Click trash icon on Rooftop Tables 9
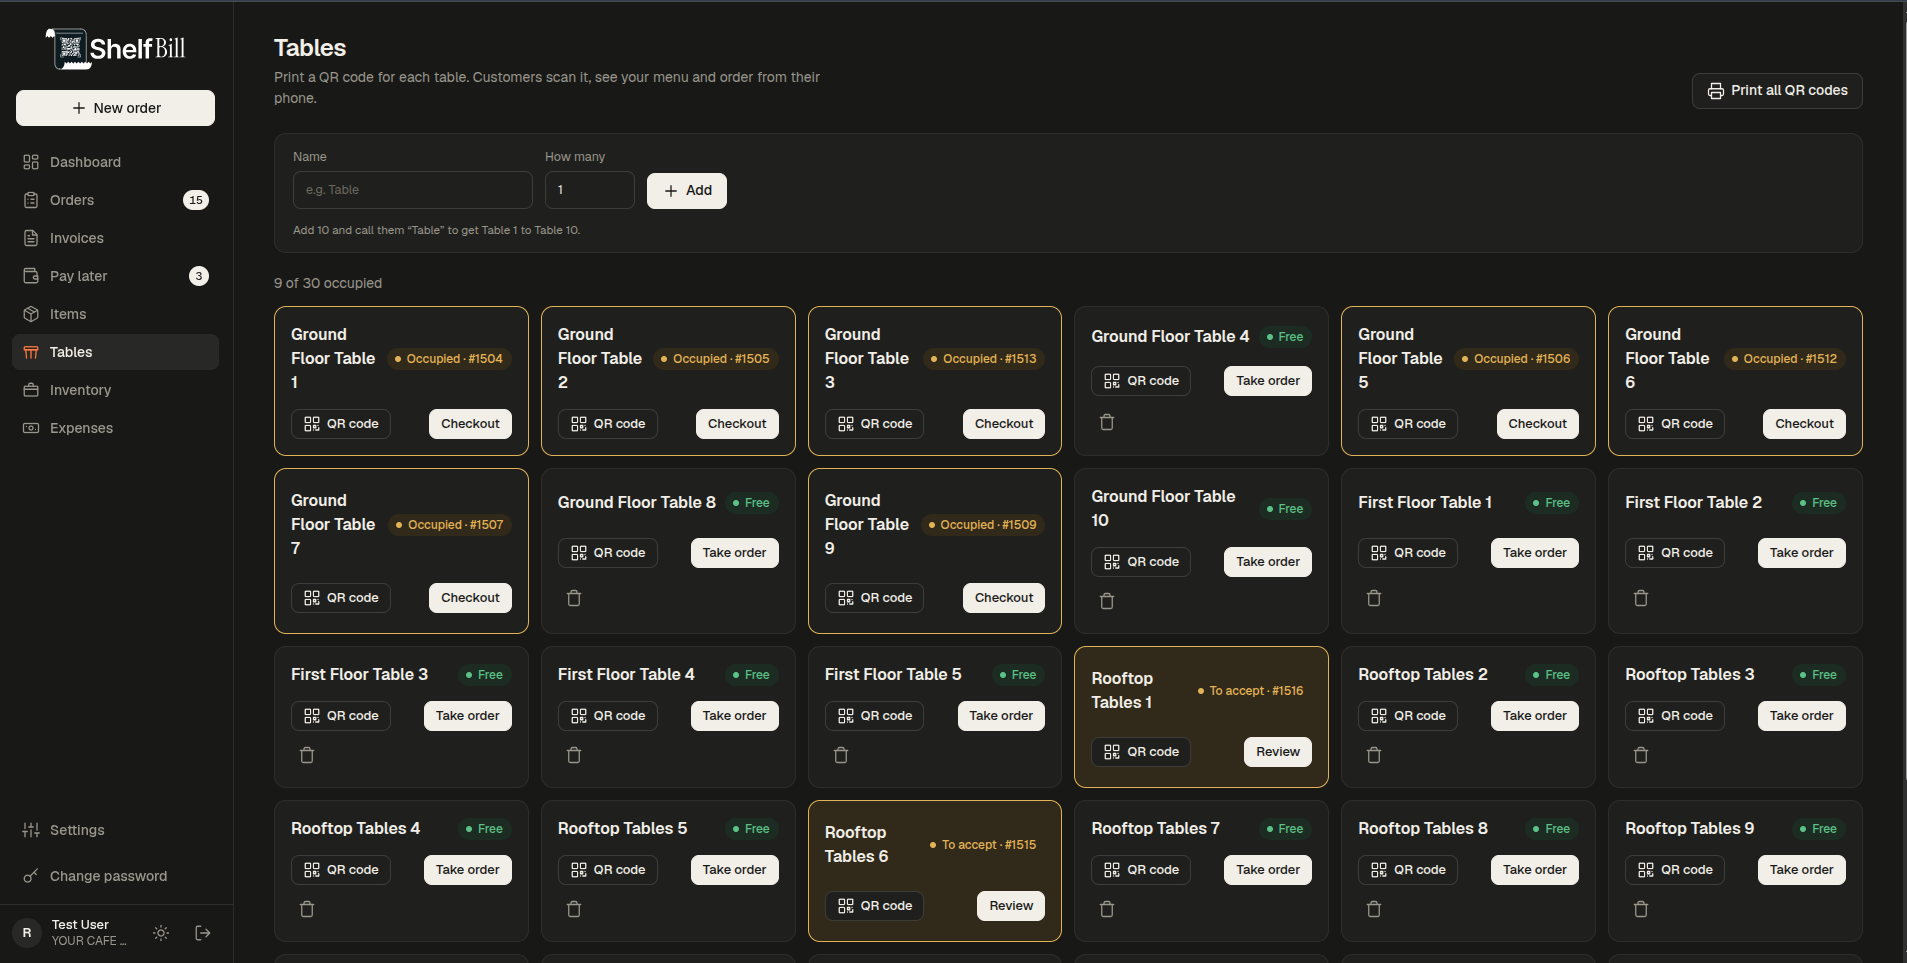The width and height of the screenshot is (1907, 963). tap(1641, 909)
